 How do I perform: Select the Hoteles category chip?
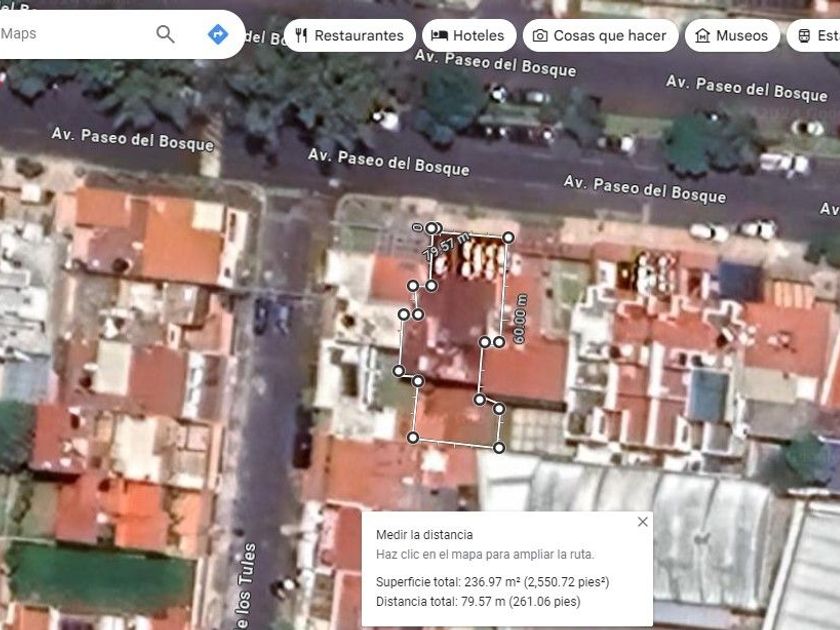[469, 35]
